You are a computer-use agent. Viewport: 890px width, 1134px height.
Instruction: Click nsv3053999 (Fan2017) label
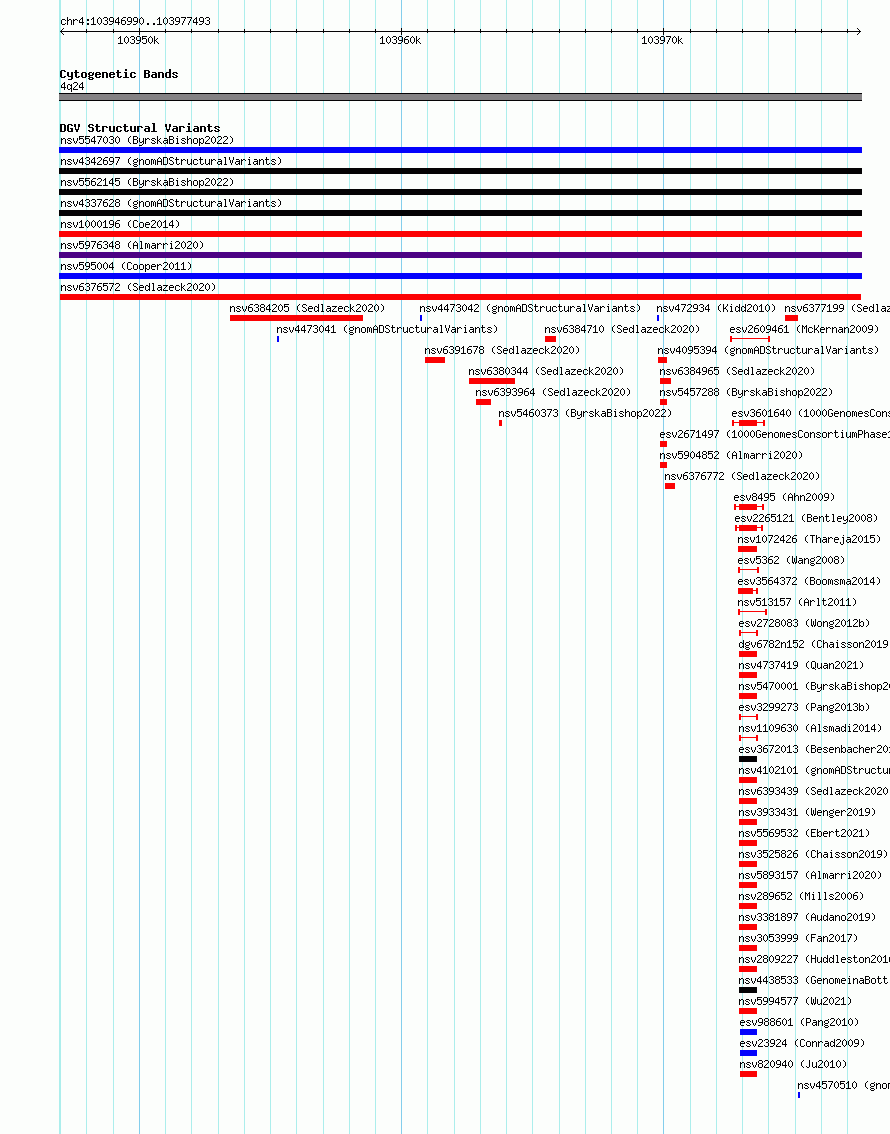click(x=798, y=937)
